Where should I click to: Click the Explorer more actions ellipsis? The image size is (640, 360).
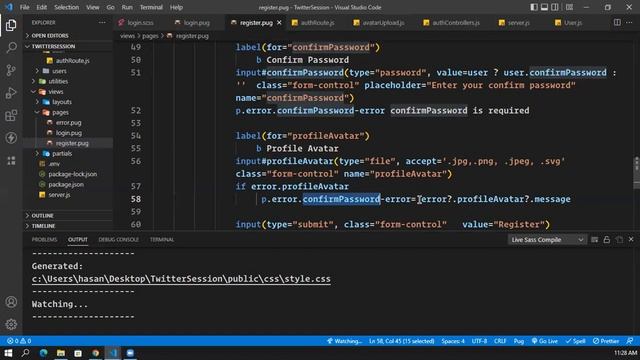(102, 22)
